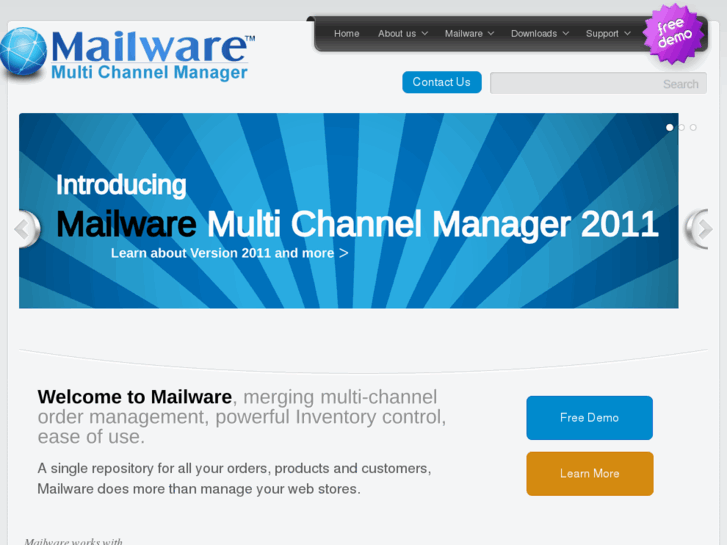Open the Downloads menu item
Image resolution: width=727 pixels, height=545 pixels.
click(534, 33)
